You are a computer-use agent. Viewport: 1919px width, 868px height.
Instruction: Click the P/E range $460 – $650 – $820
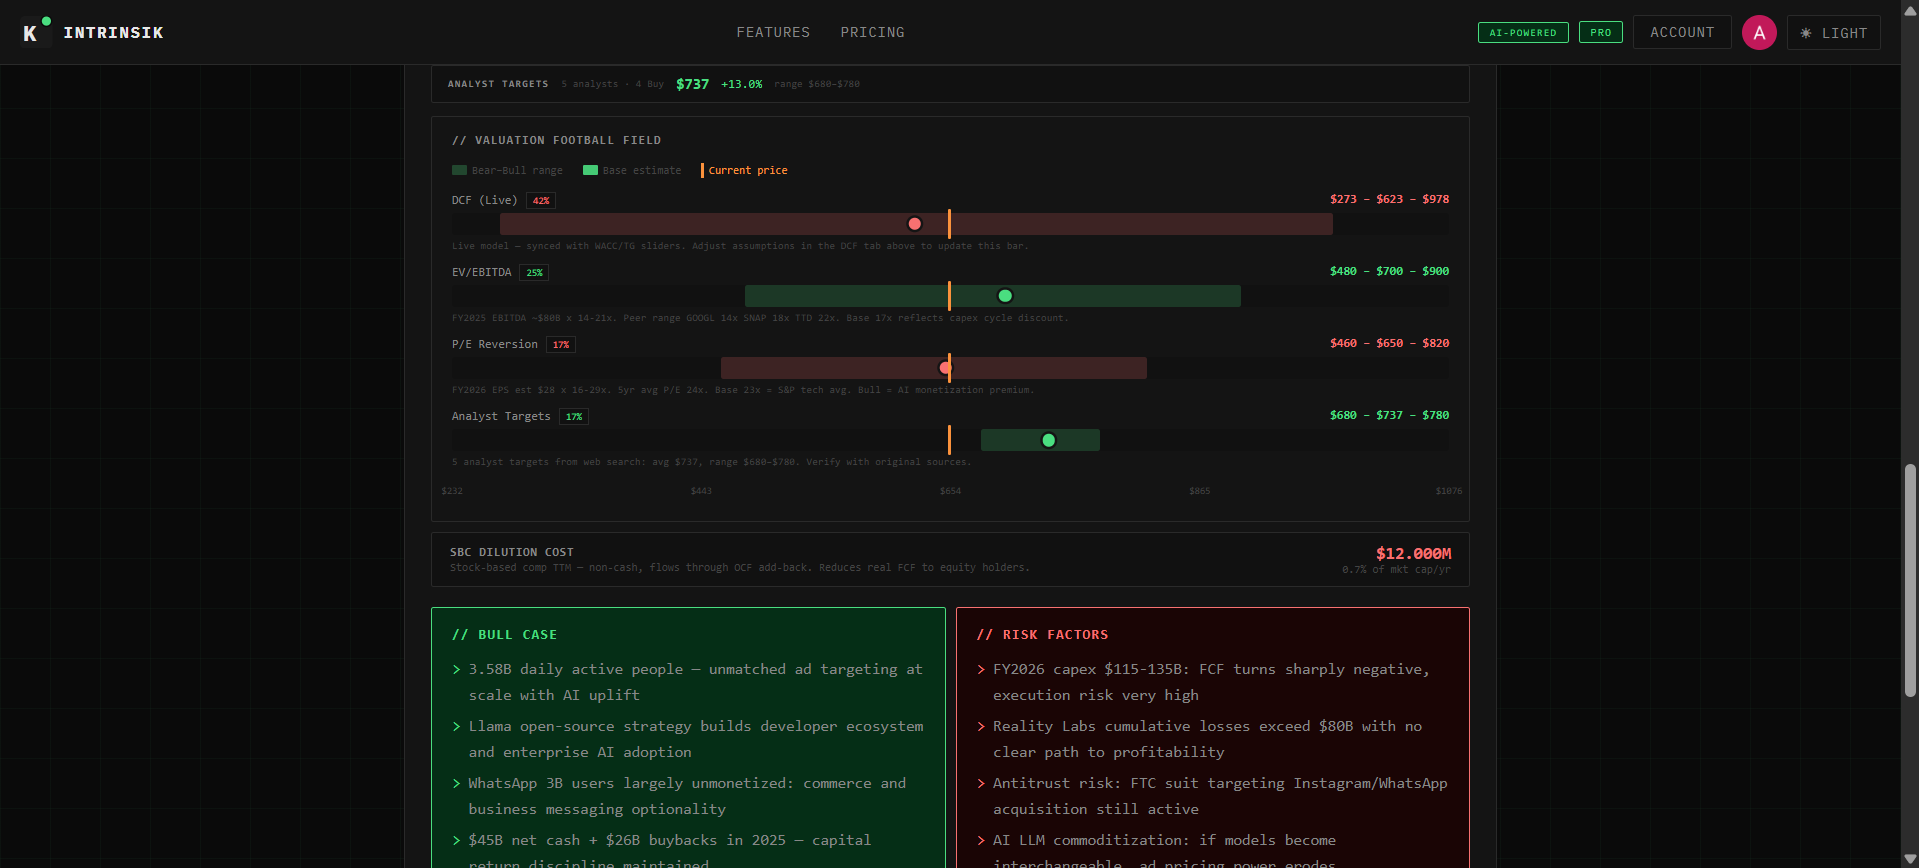1389,343
